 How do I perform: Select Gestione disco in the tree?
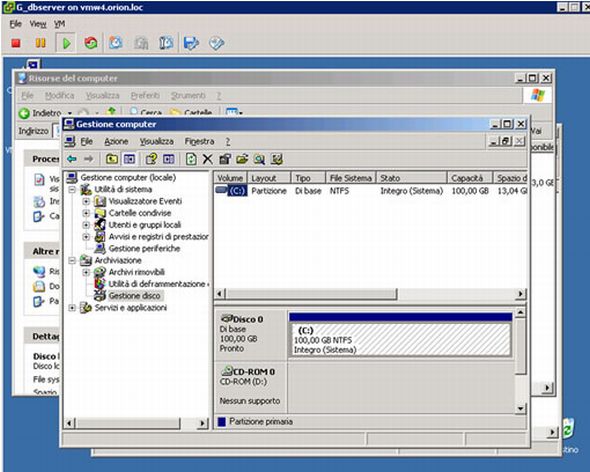coord(134,296)
